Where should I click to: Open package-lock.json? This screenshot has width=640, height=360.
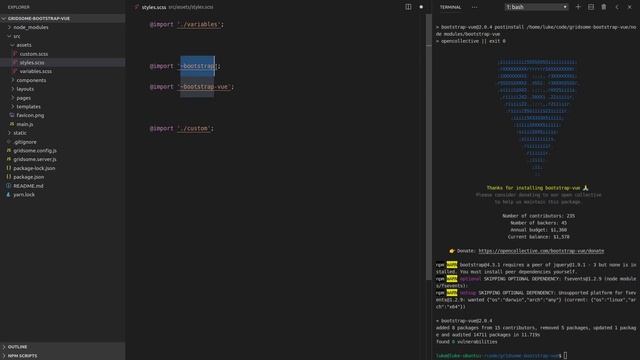(34, 168)
